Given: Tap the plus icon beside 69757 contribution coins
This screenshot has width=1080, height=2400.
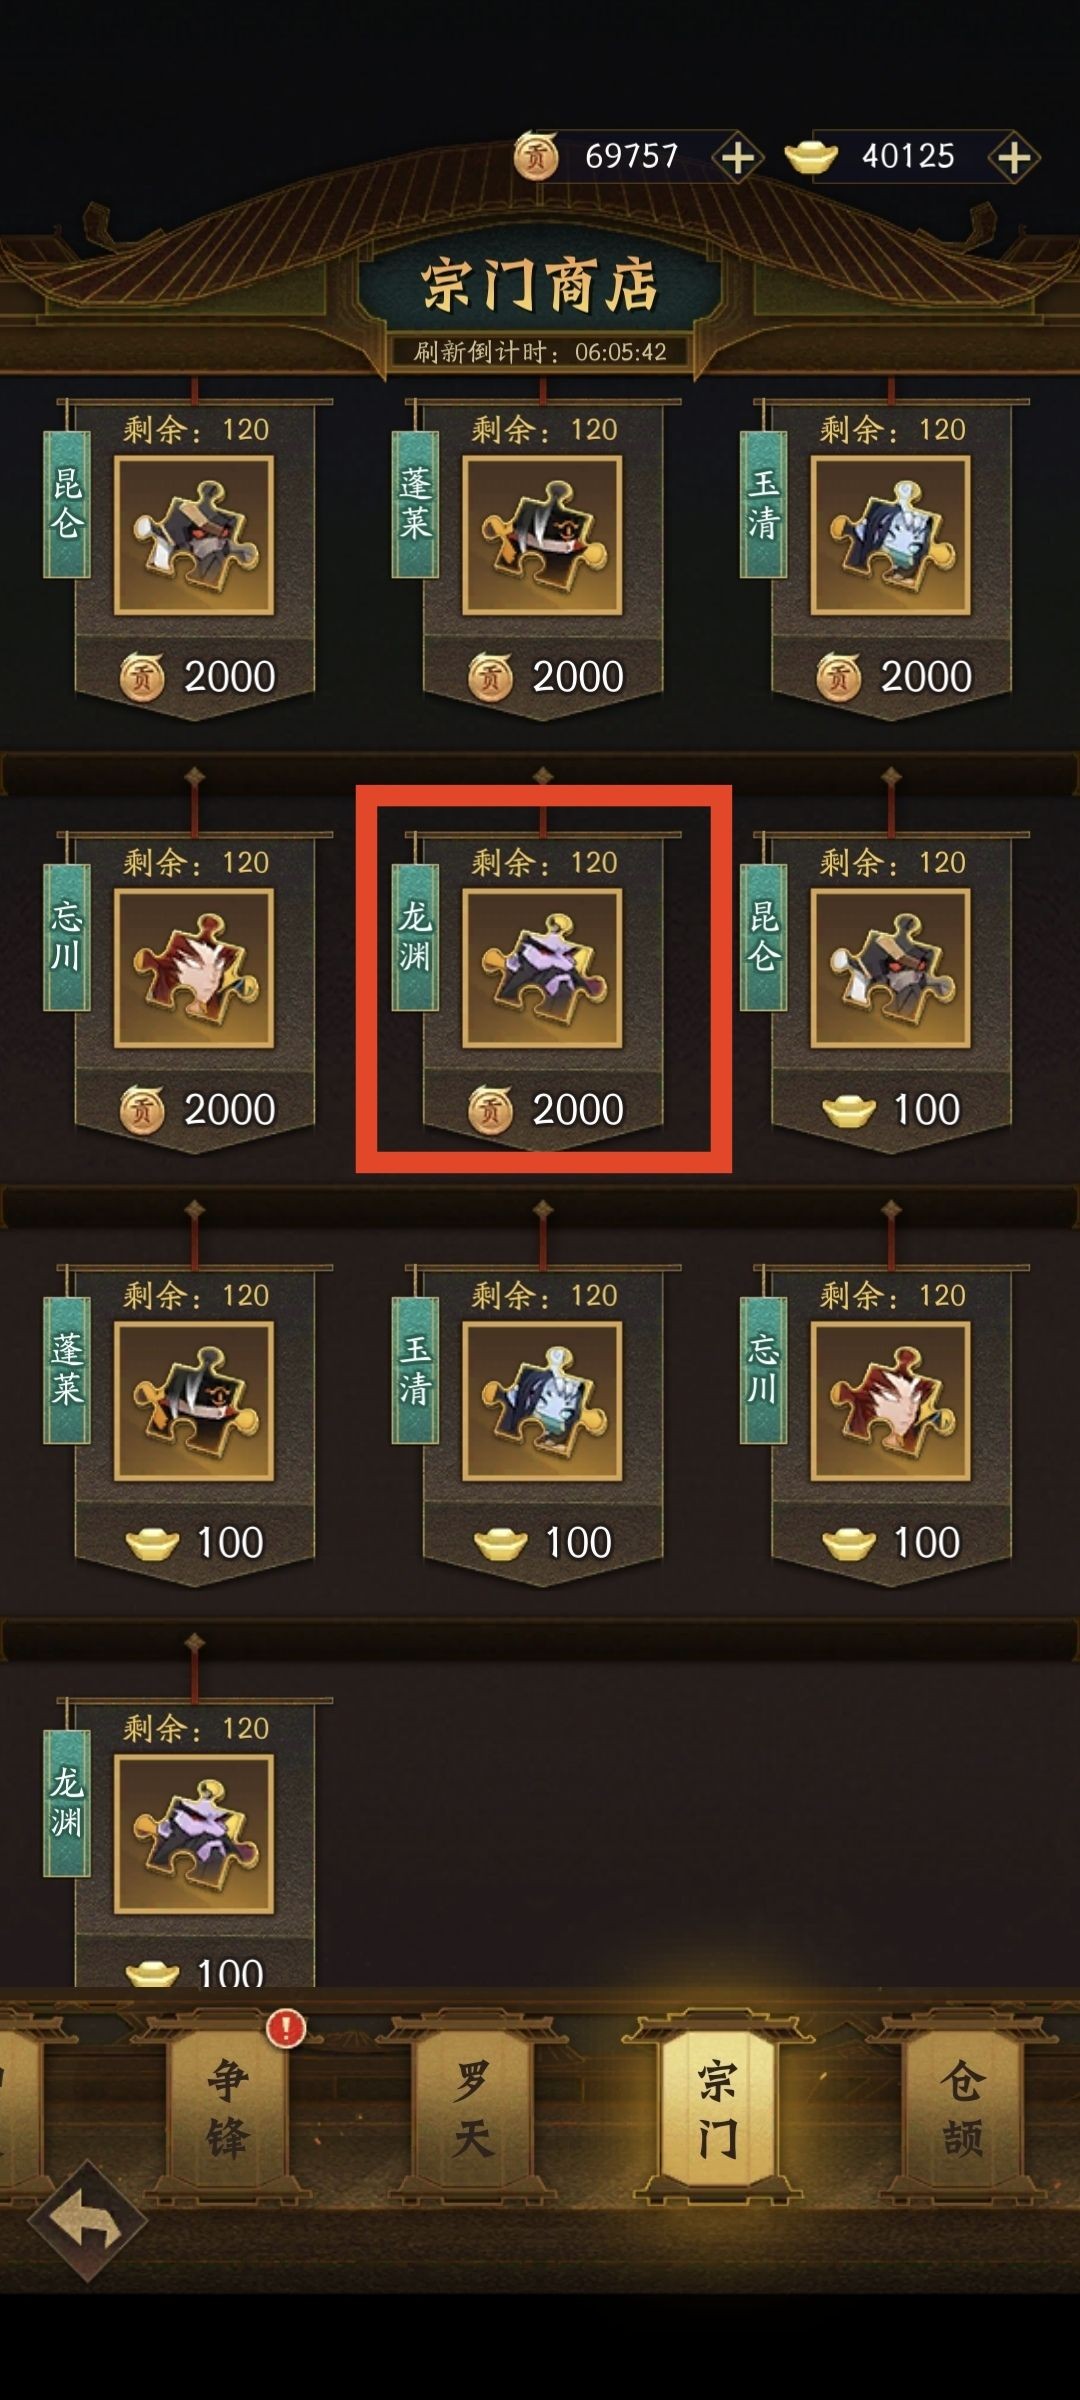Looking at the screenshot, I should click(738, 157).
